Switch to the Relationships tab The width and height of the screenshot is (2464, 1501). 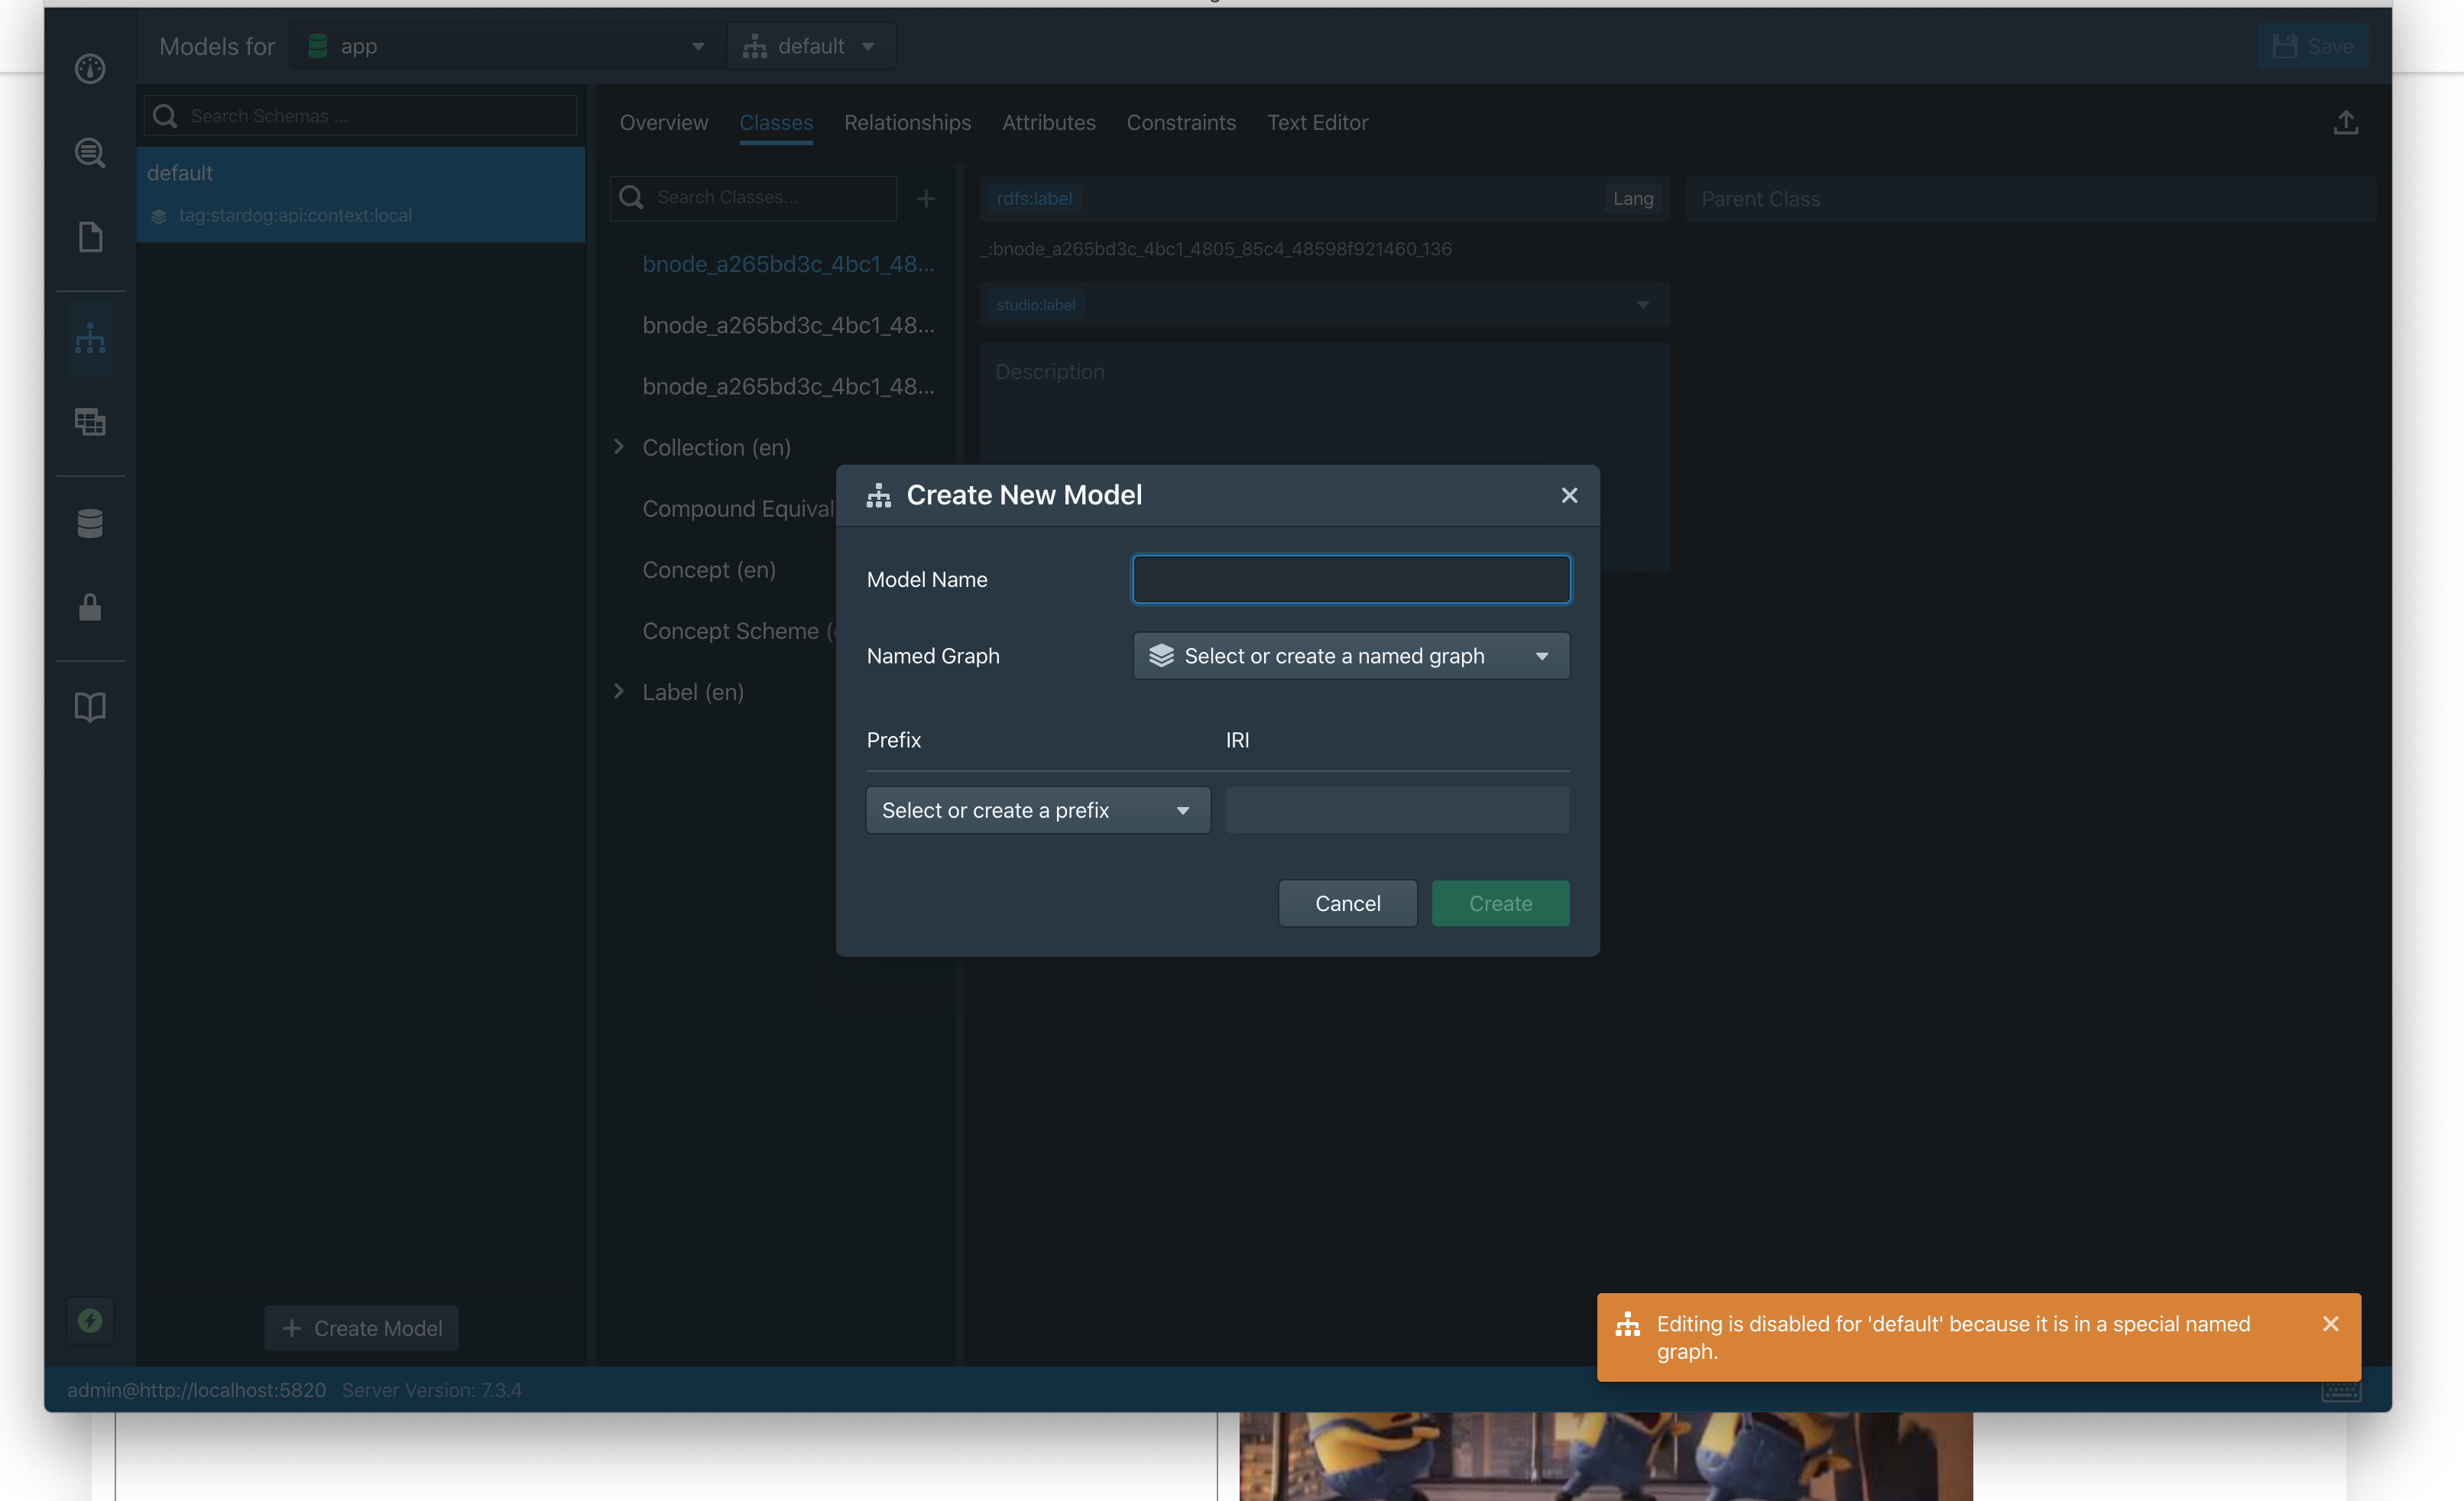point(907,123)
